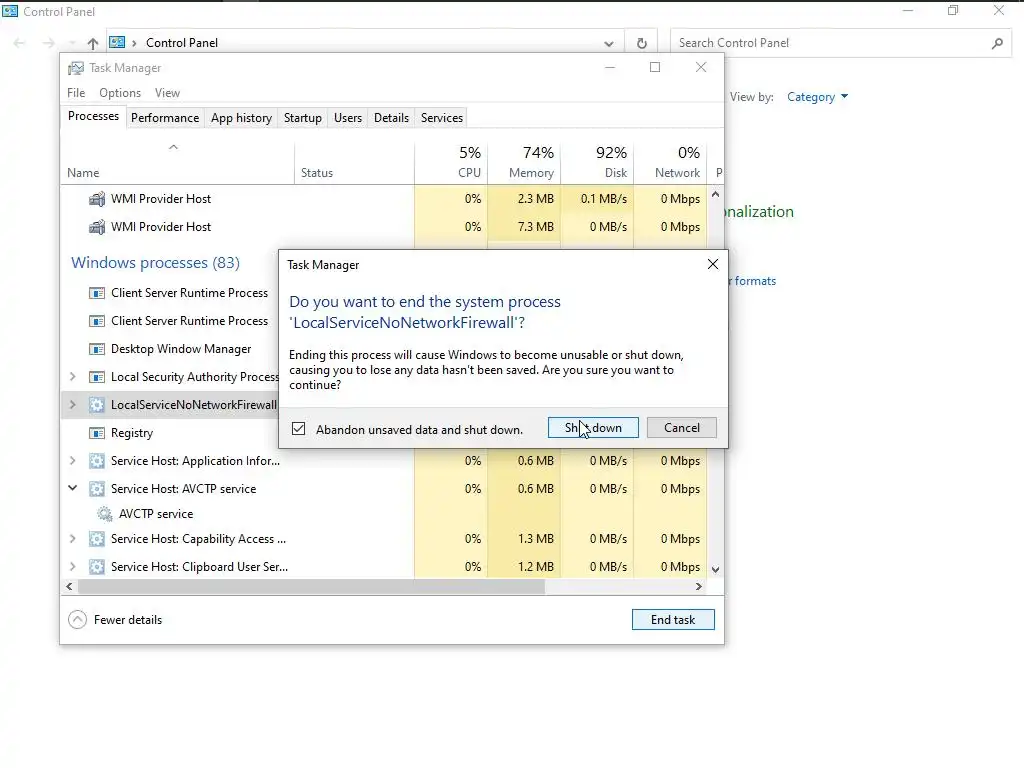Switch to the Details tab

point(391,118)
